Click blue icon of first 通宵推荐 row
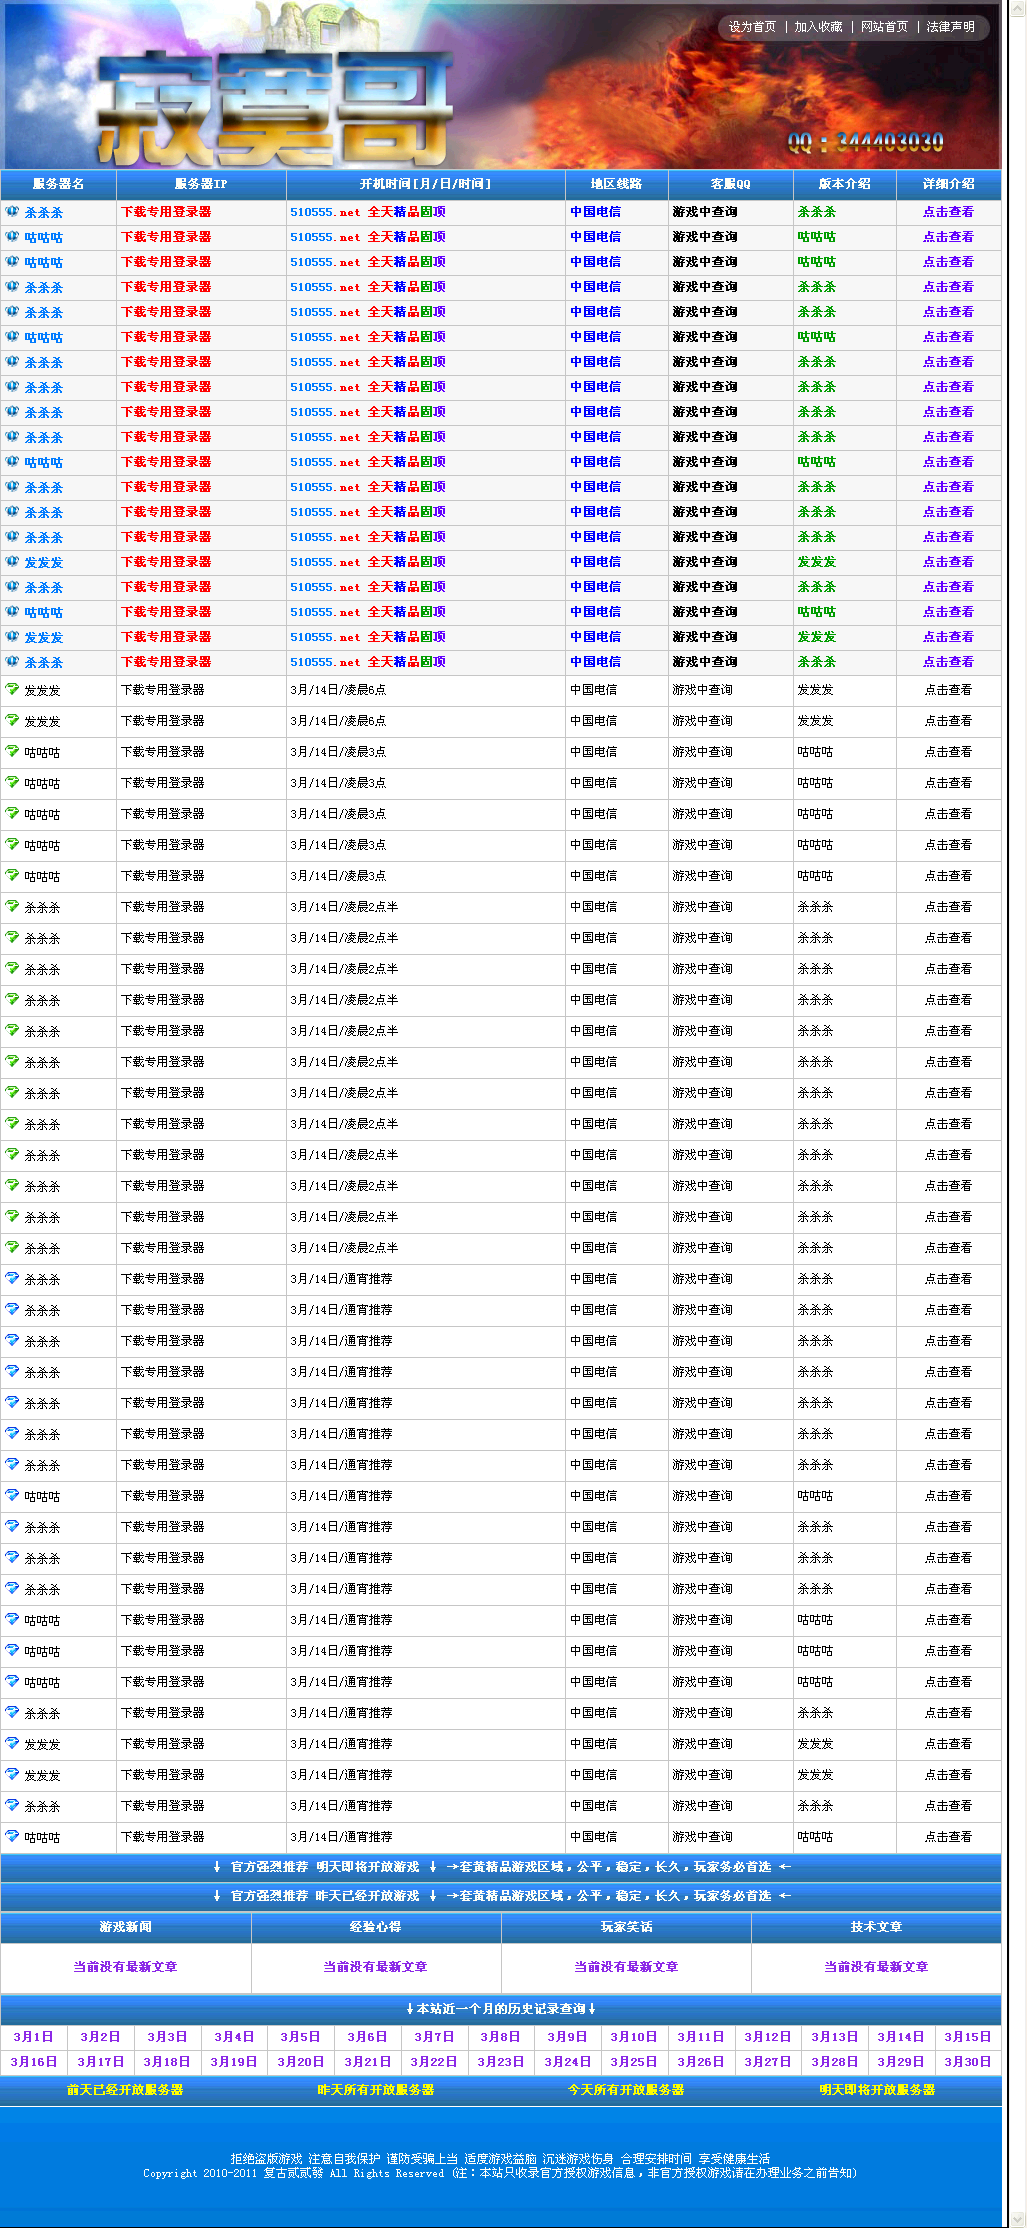The image size is (1028, 2228). coord(12,1279)
